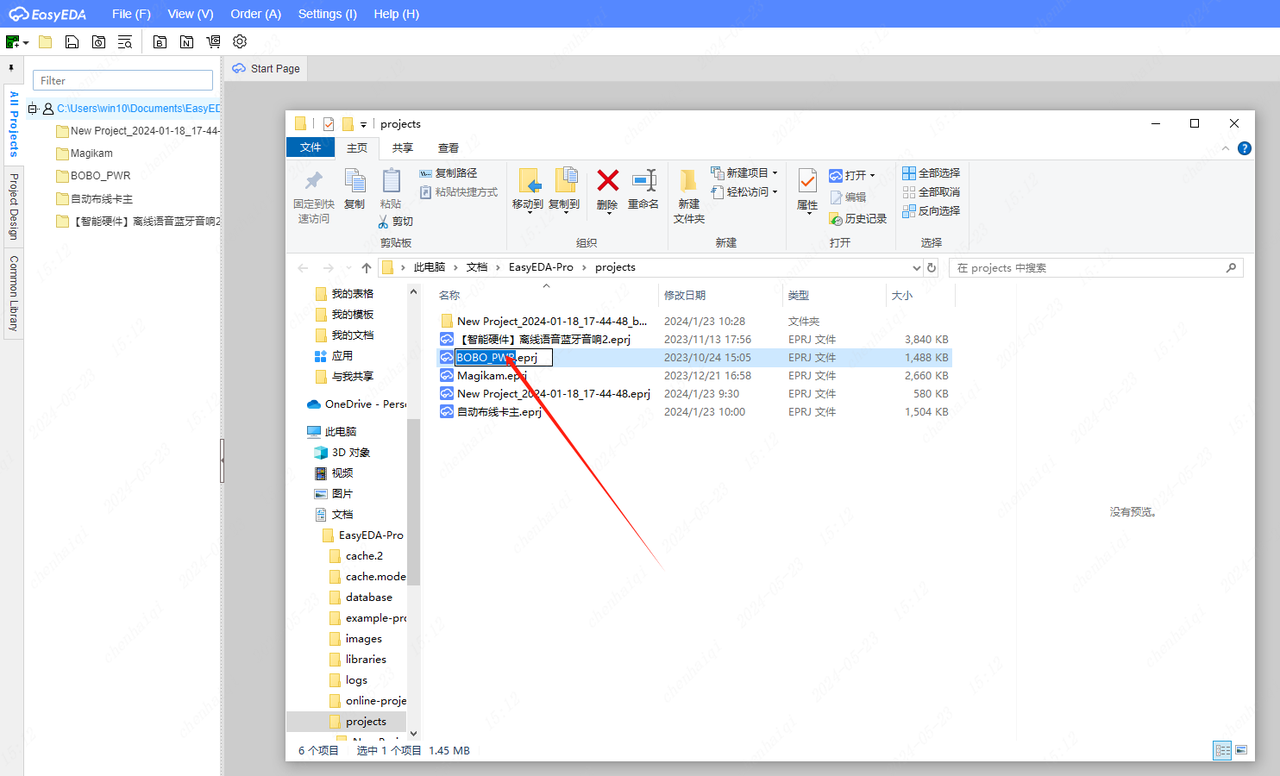Open the Order (A) menu
The height and width of the screenshot is (776, 1280).
(256, 14)
